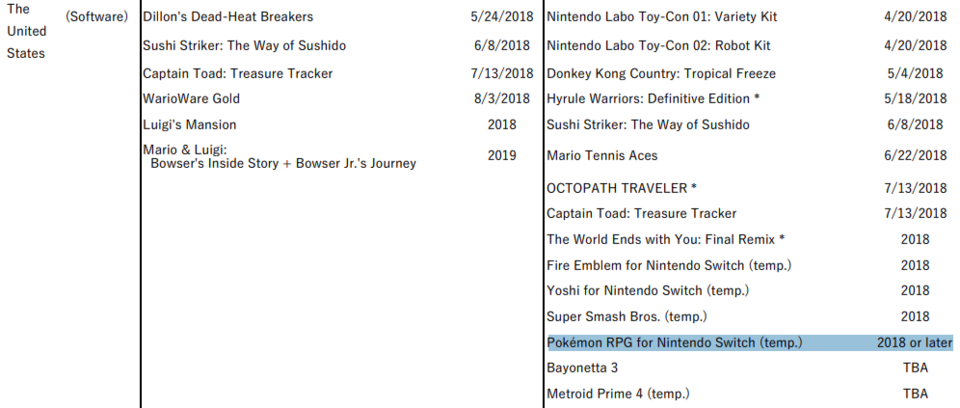Click Nintendo Labo Toy-Con 02: Robot Kit
Screen dimensions: 960x408
click(x=658, y=45)
